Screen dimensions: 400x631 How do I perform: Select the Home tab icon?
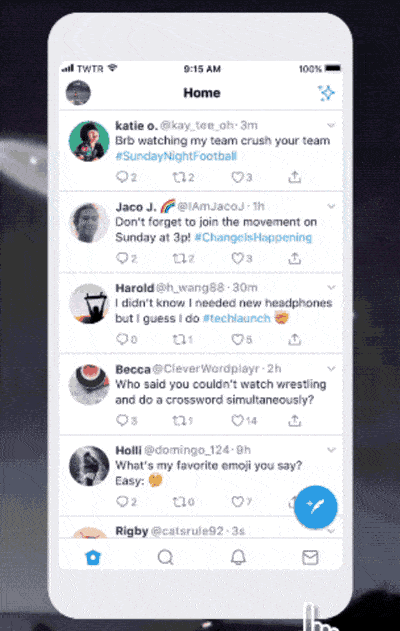93,557
